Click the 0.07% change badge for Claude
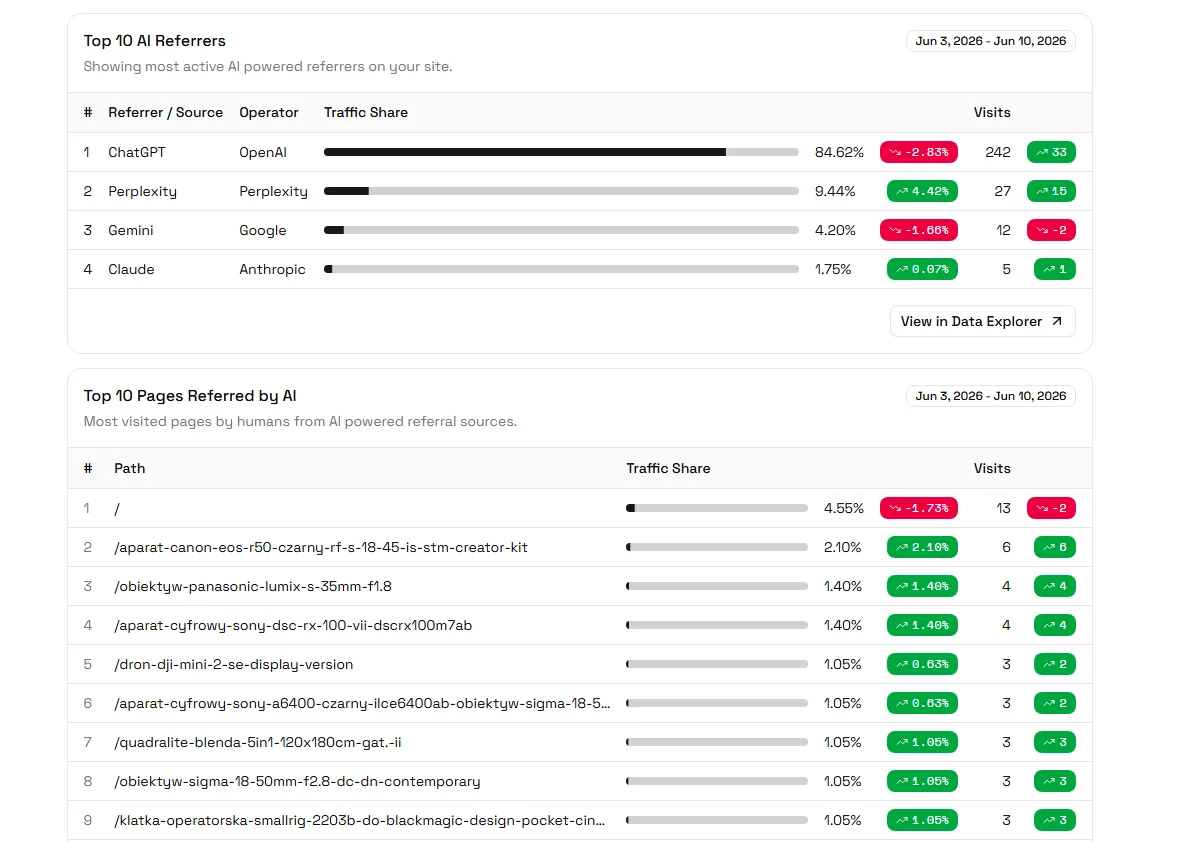This screenshot has height=842, width=1187. [x=922, y=270]
